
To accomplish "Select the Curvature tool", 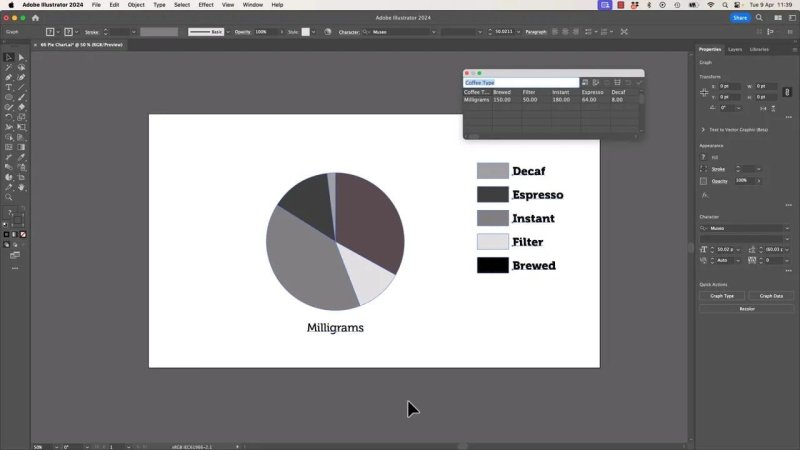I will tap(21, 78).
